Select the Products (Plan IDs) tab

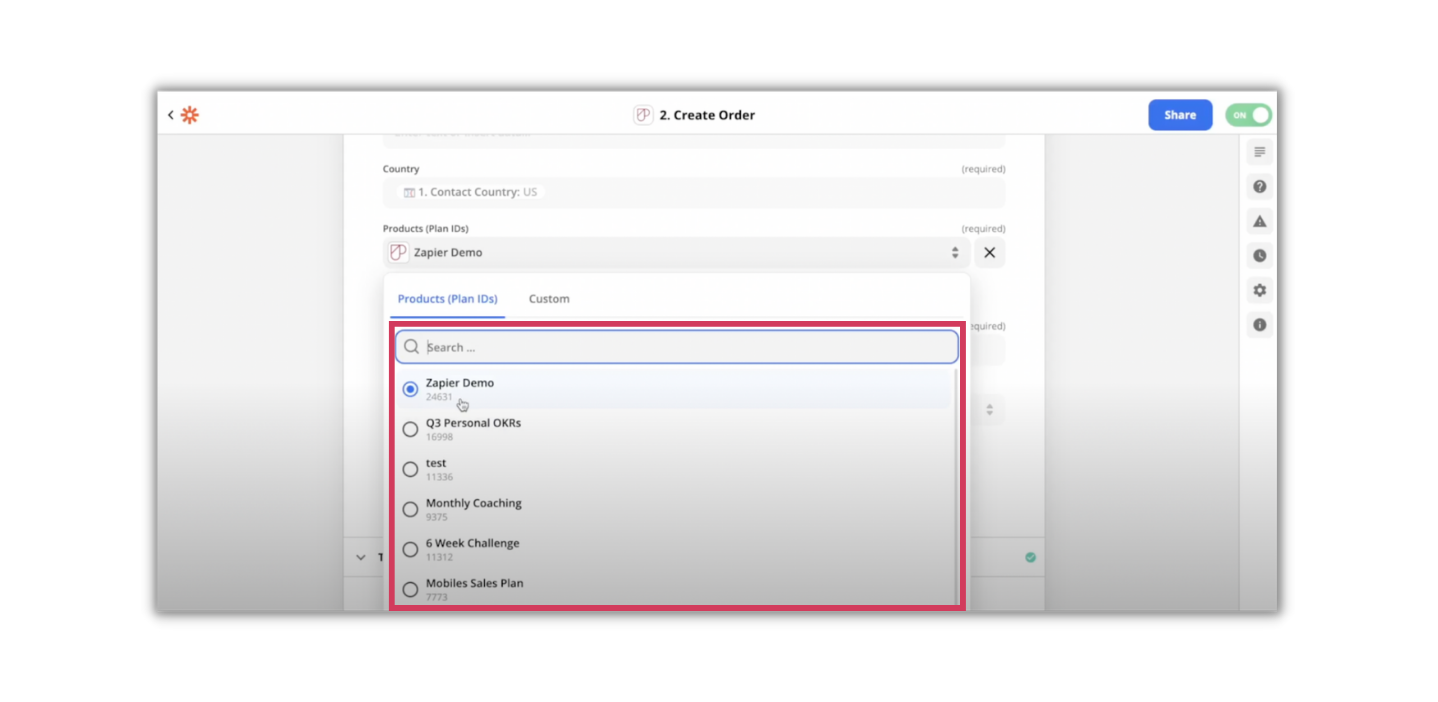(446, 298)
